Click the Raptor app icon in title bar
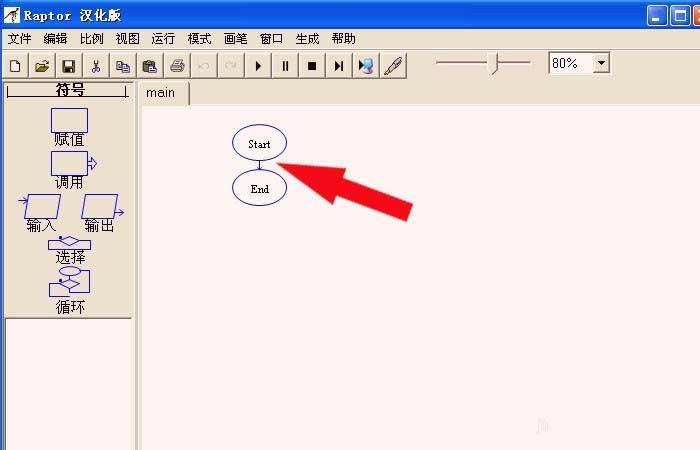The image size is (700, 450). tap(12, 15)
